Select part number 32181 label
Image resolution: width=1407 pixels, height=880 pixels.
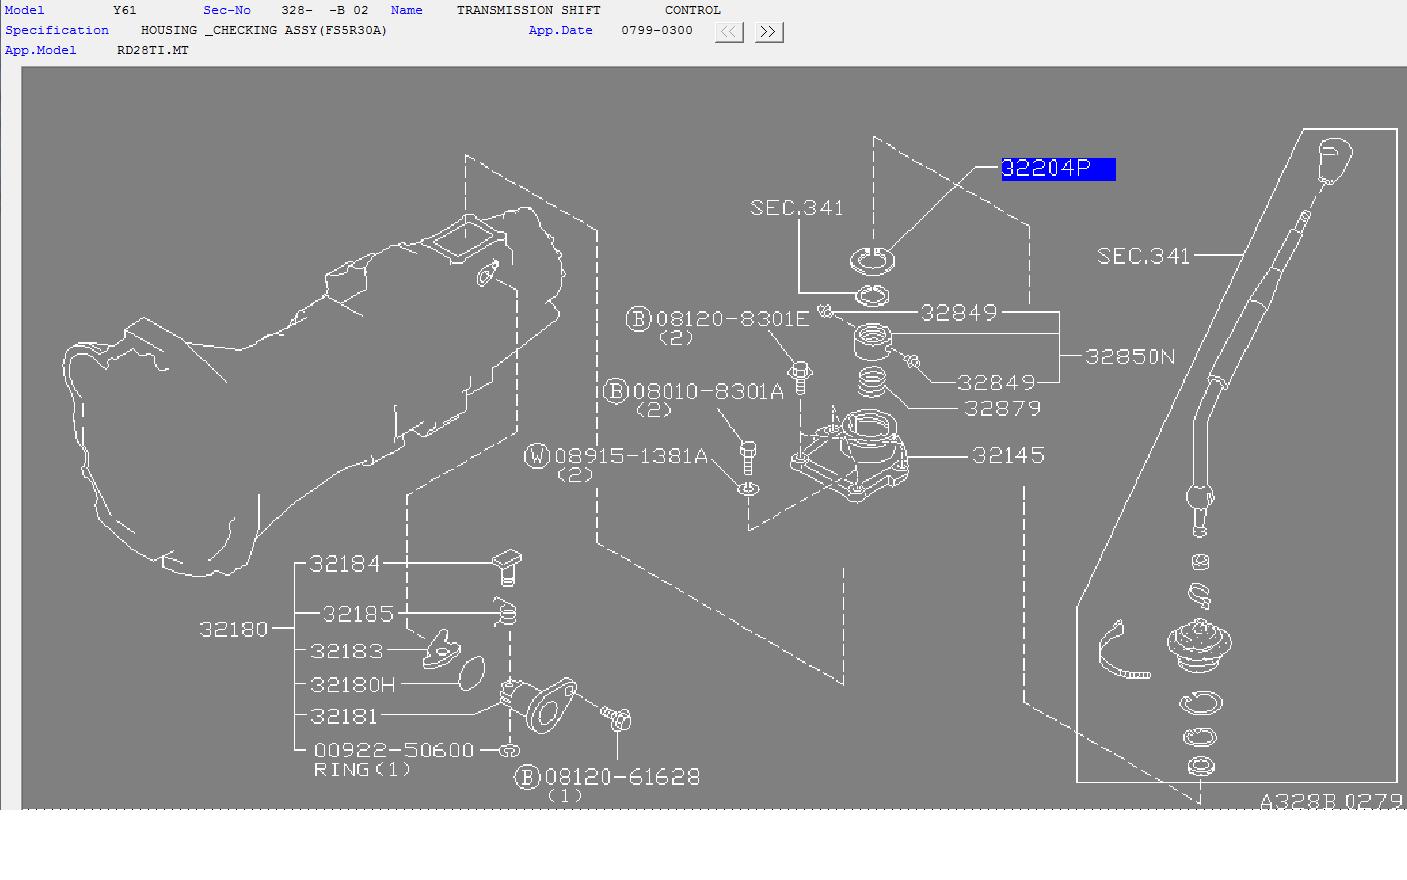[x=344, y=716]
